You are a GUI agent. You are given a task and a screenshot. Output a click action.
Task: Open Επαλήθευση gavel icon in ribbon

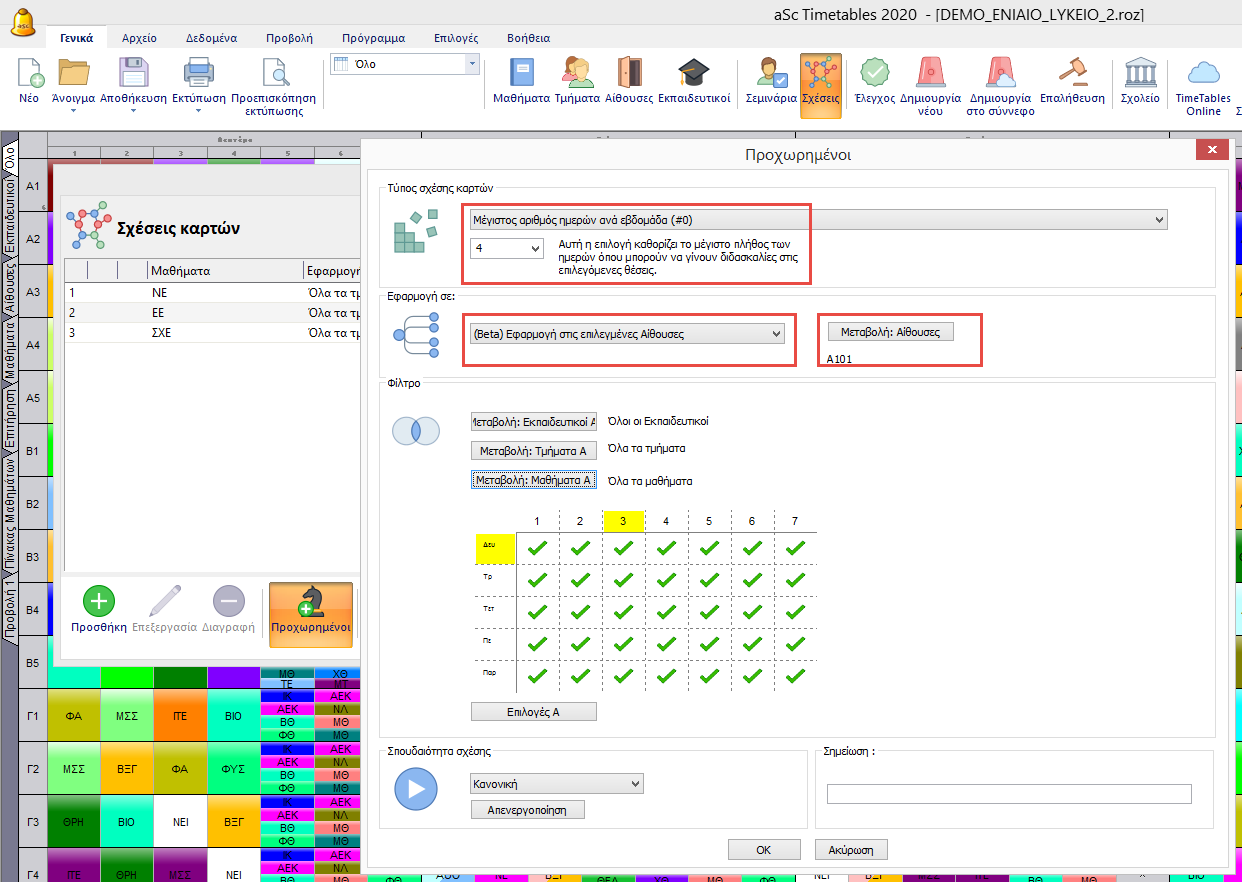pos(1072,74)
